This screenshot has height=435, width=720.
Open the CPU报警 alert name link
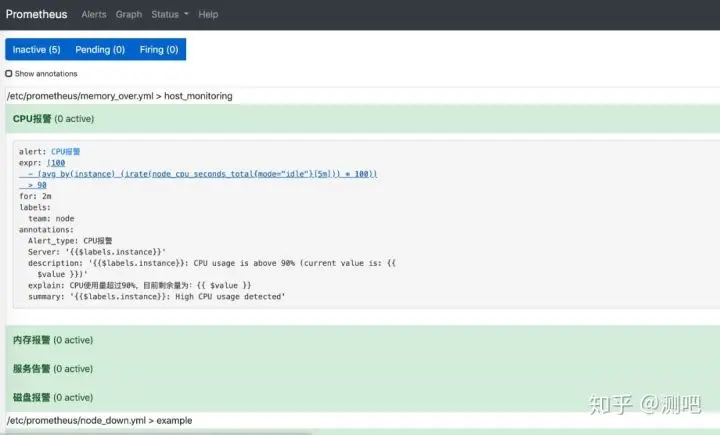(65, 152)
